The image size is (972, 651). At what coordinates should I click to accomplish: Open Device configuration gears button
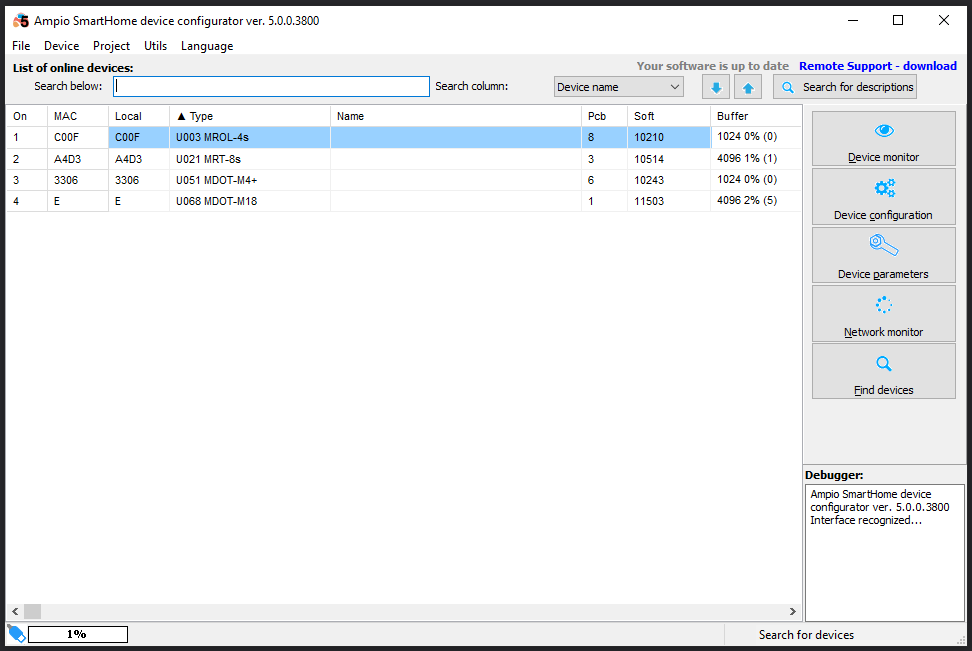coord(883,197)
